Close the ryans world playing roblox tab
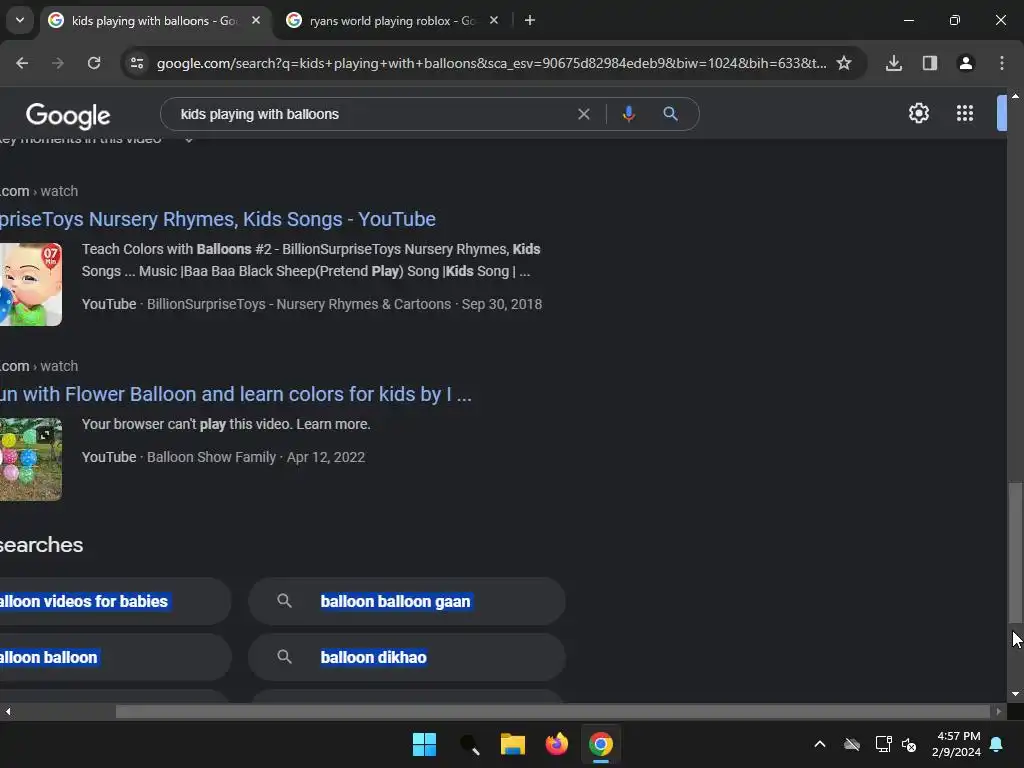Image resolution: width=1024 pixels, height=768 pixels. pyautogui.click(x=494, y=21)
